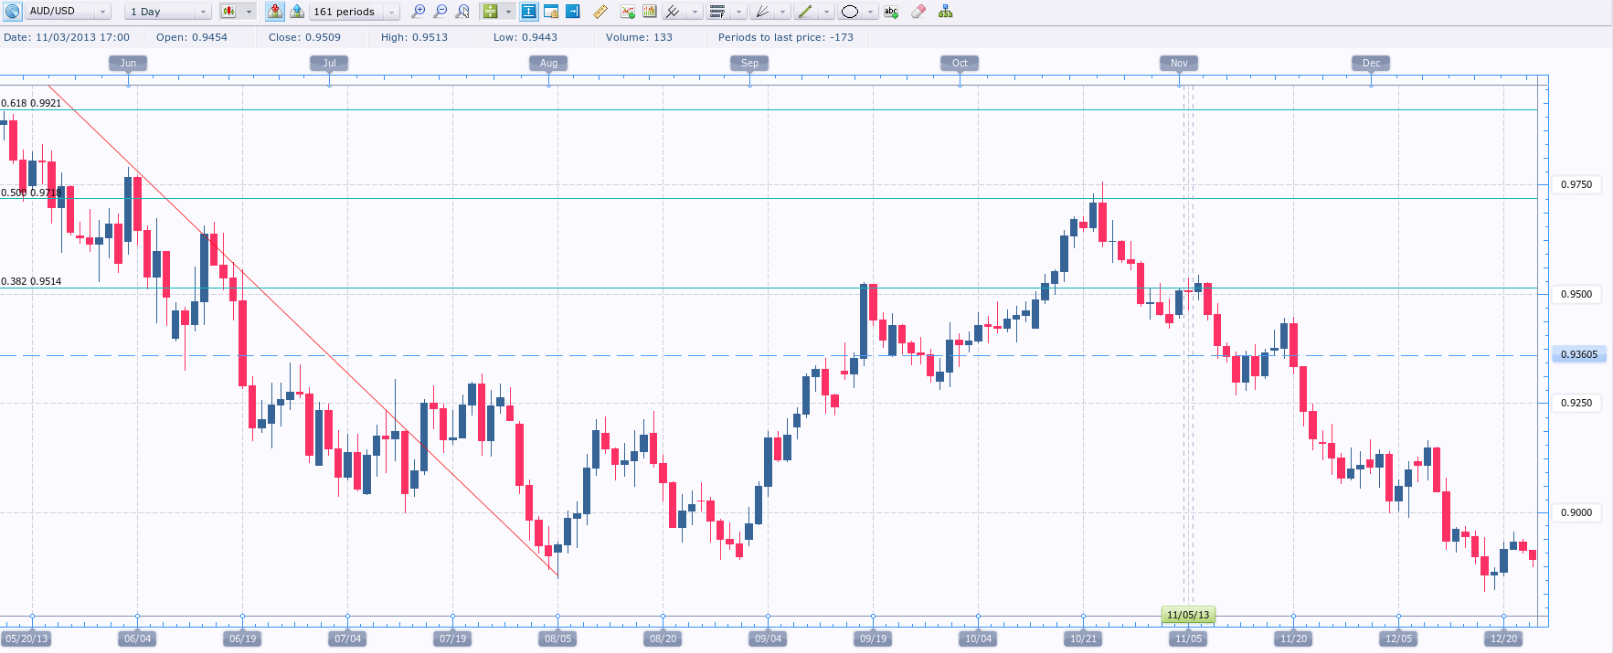Click the Aug month marker
Image resolution: width=1613 pixels, height=653 pixels.
coord(549,63)
